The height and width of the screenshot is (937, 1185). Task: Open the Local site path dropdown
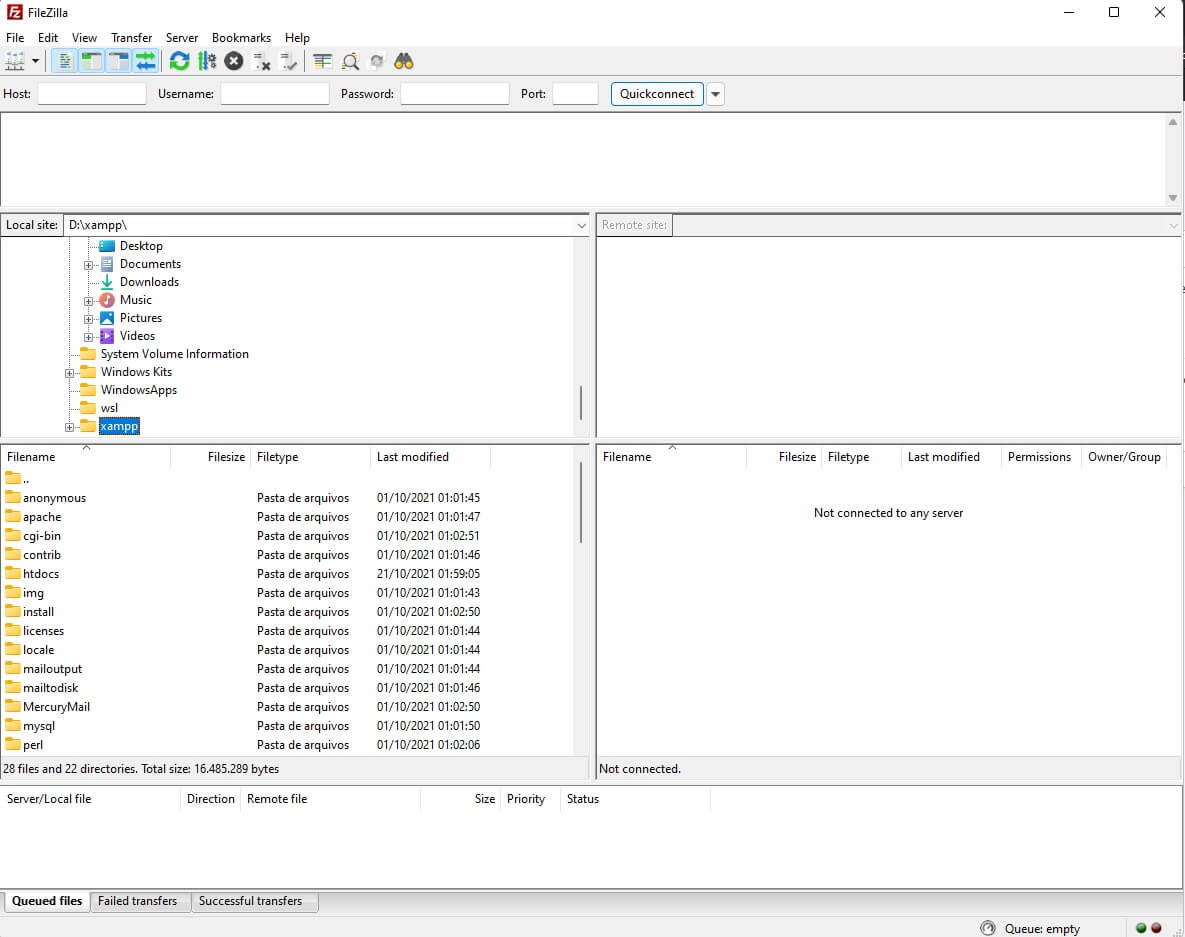tap(581, 225)
